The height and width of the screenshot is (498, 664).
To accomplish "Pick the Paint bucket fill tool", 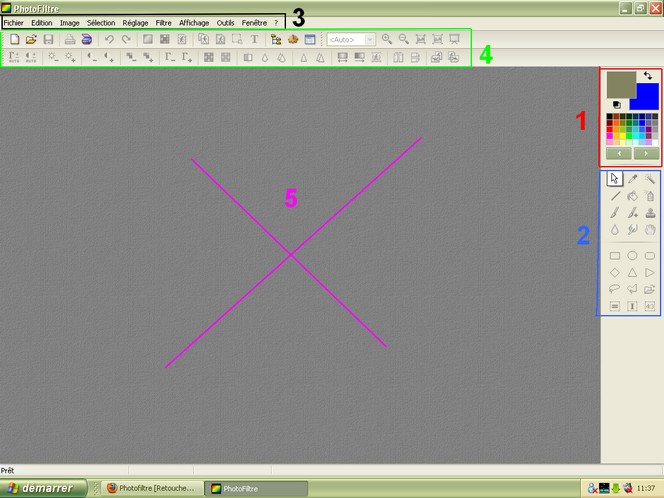I will coord(632,196).
